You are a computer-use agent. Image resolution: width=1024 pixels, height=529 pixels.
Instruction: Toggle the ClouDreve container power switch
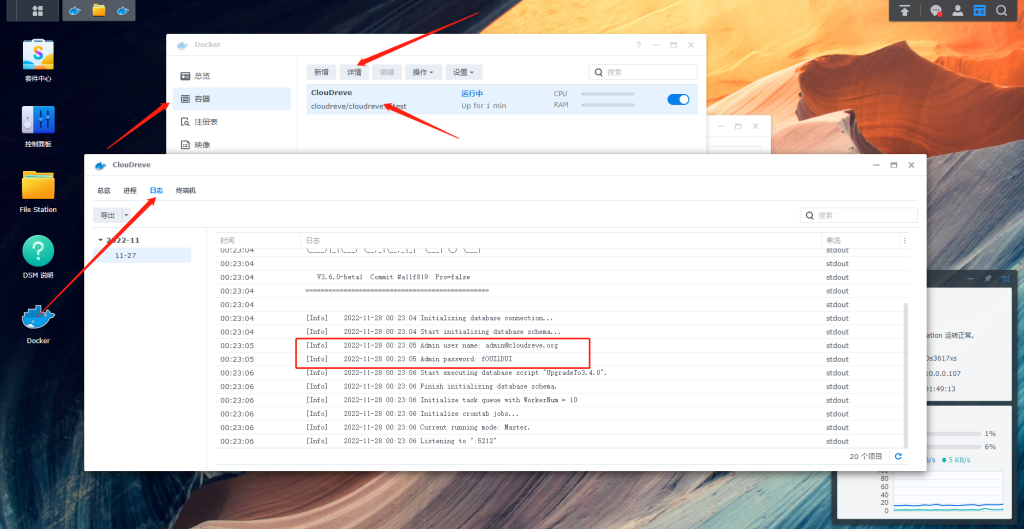click(678, 99)
